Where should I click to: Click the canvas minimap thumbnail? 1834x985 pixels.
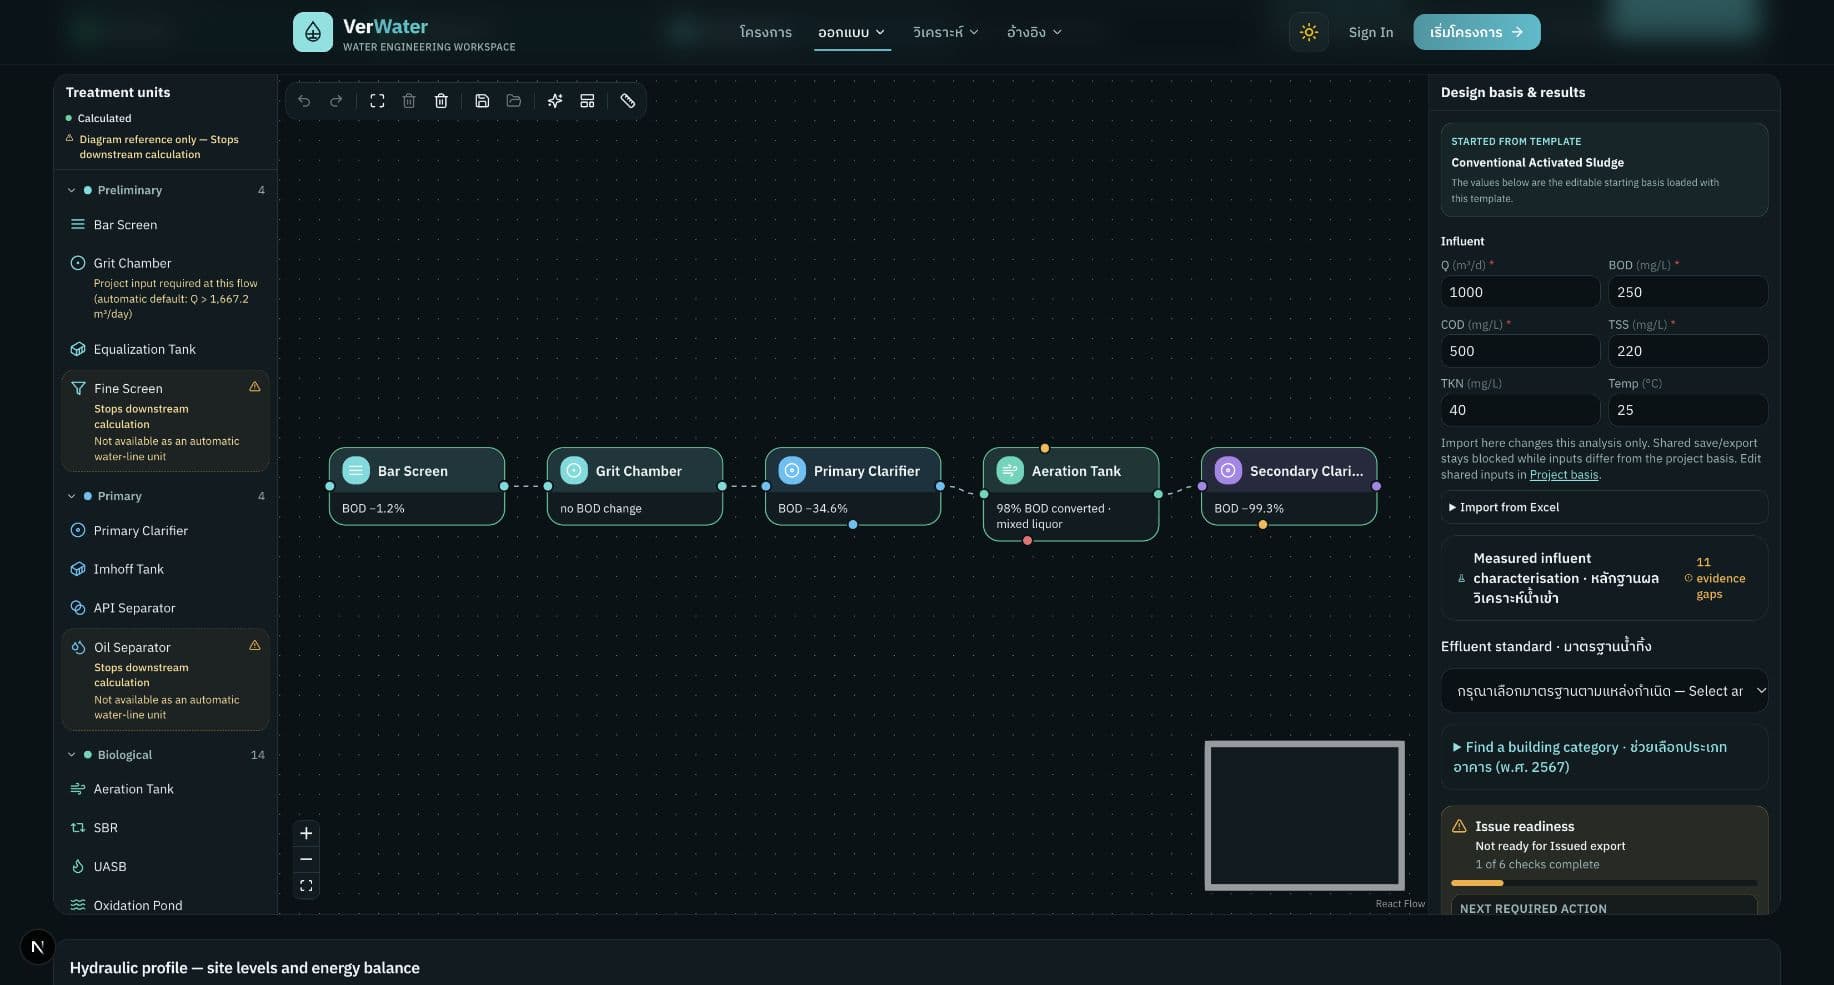tap(1305, 816)
